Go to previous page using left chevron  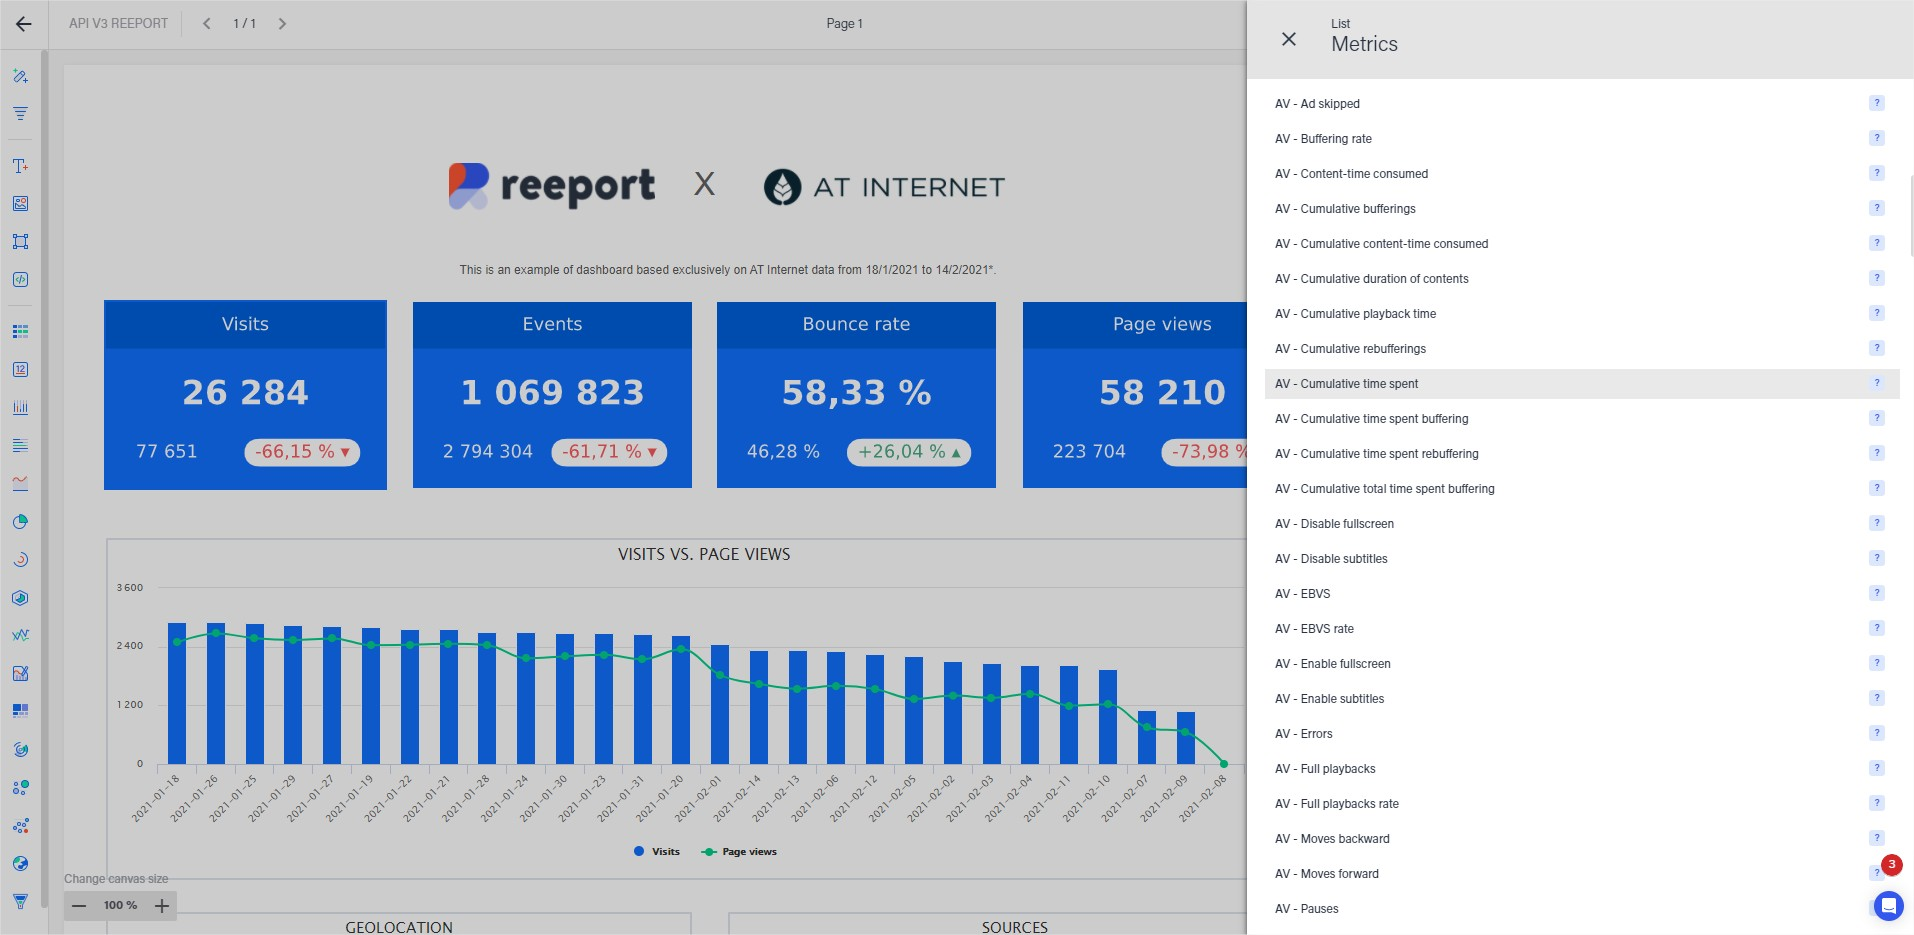[206, 24]
